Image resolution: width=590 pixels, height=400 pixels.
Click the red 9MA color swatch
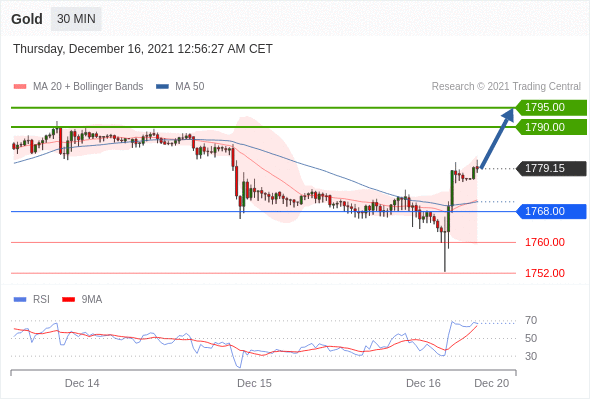68,300
